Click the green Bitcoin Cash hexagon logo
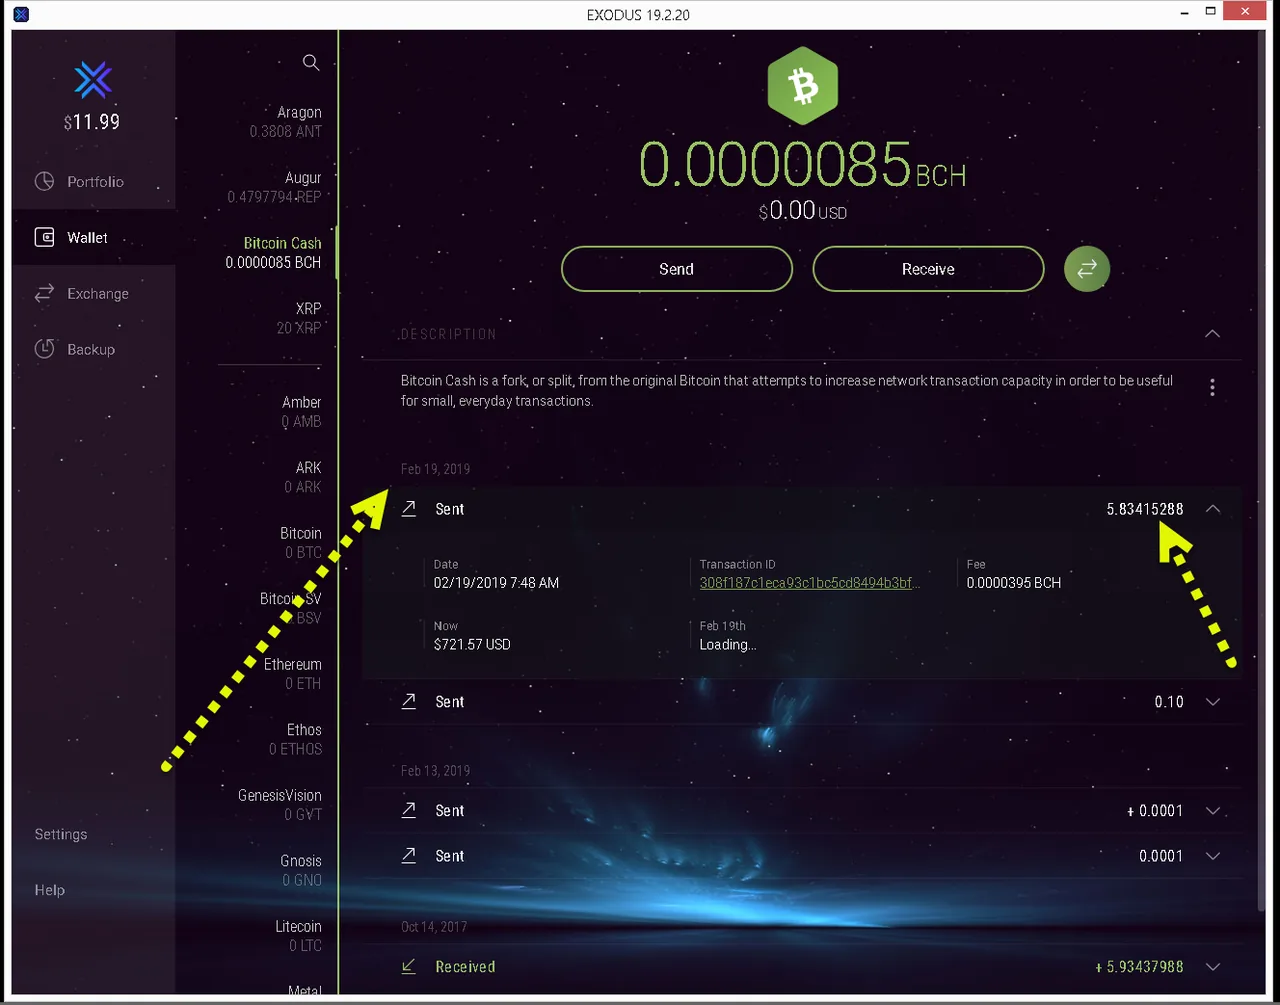Viewport: 1280px width, 1005px height. click(x=803, y=88)
